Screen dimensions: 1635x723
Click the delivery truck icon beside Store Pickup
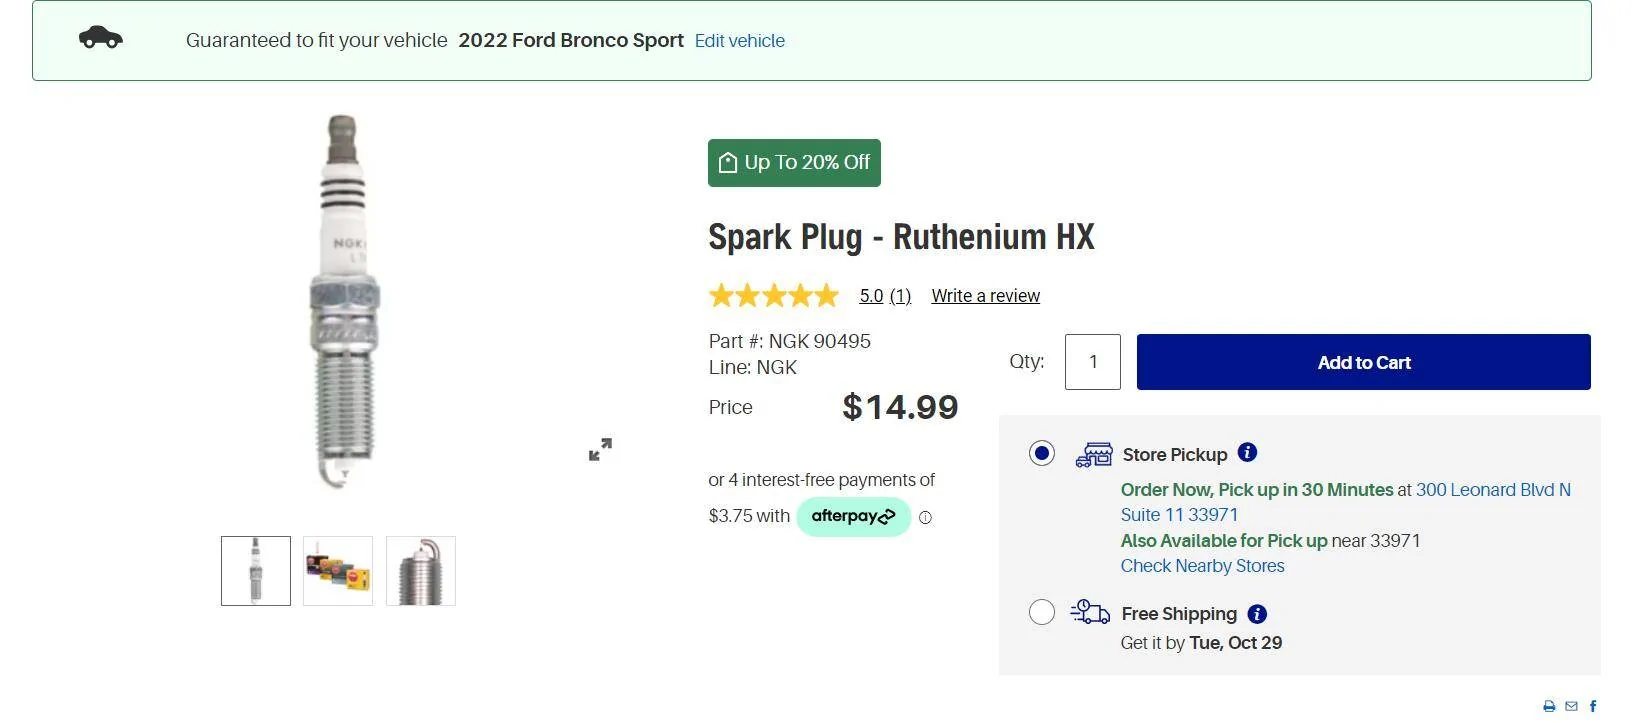pos(1093,453)
